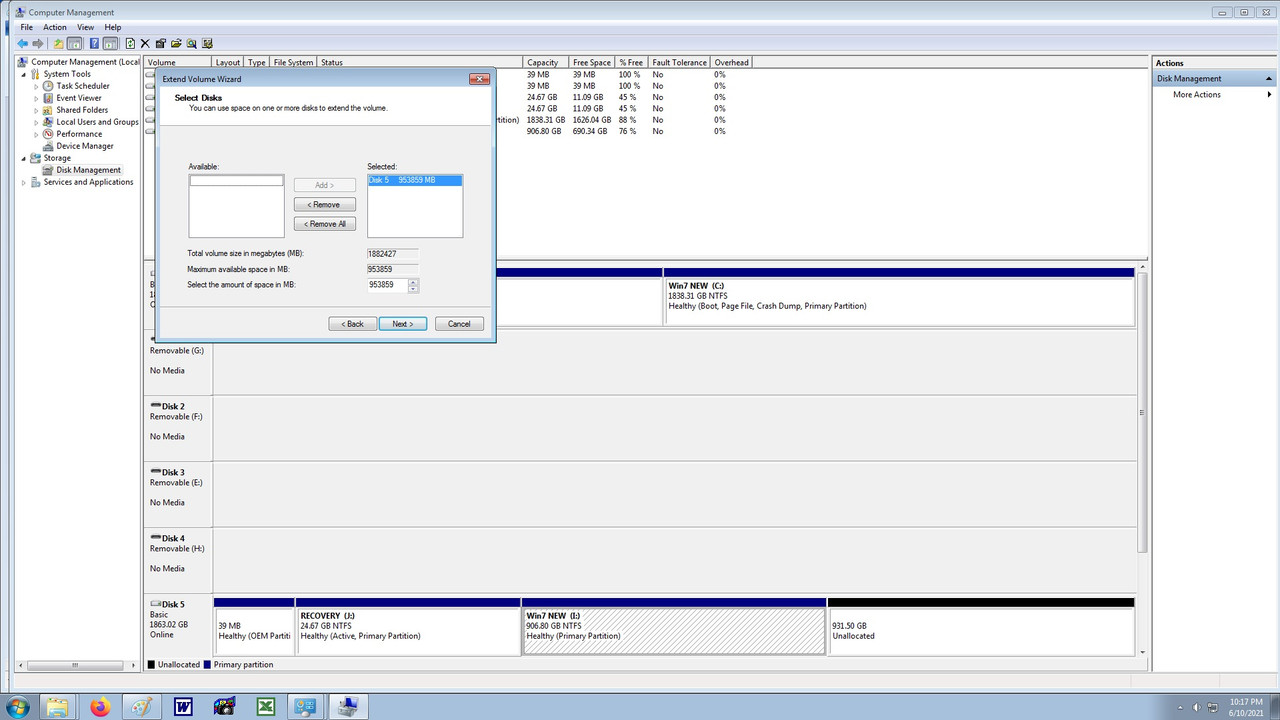Toggle the Show/Hide Action Pane icon
Screen dimensions: 1280x720
coord(110,43)
